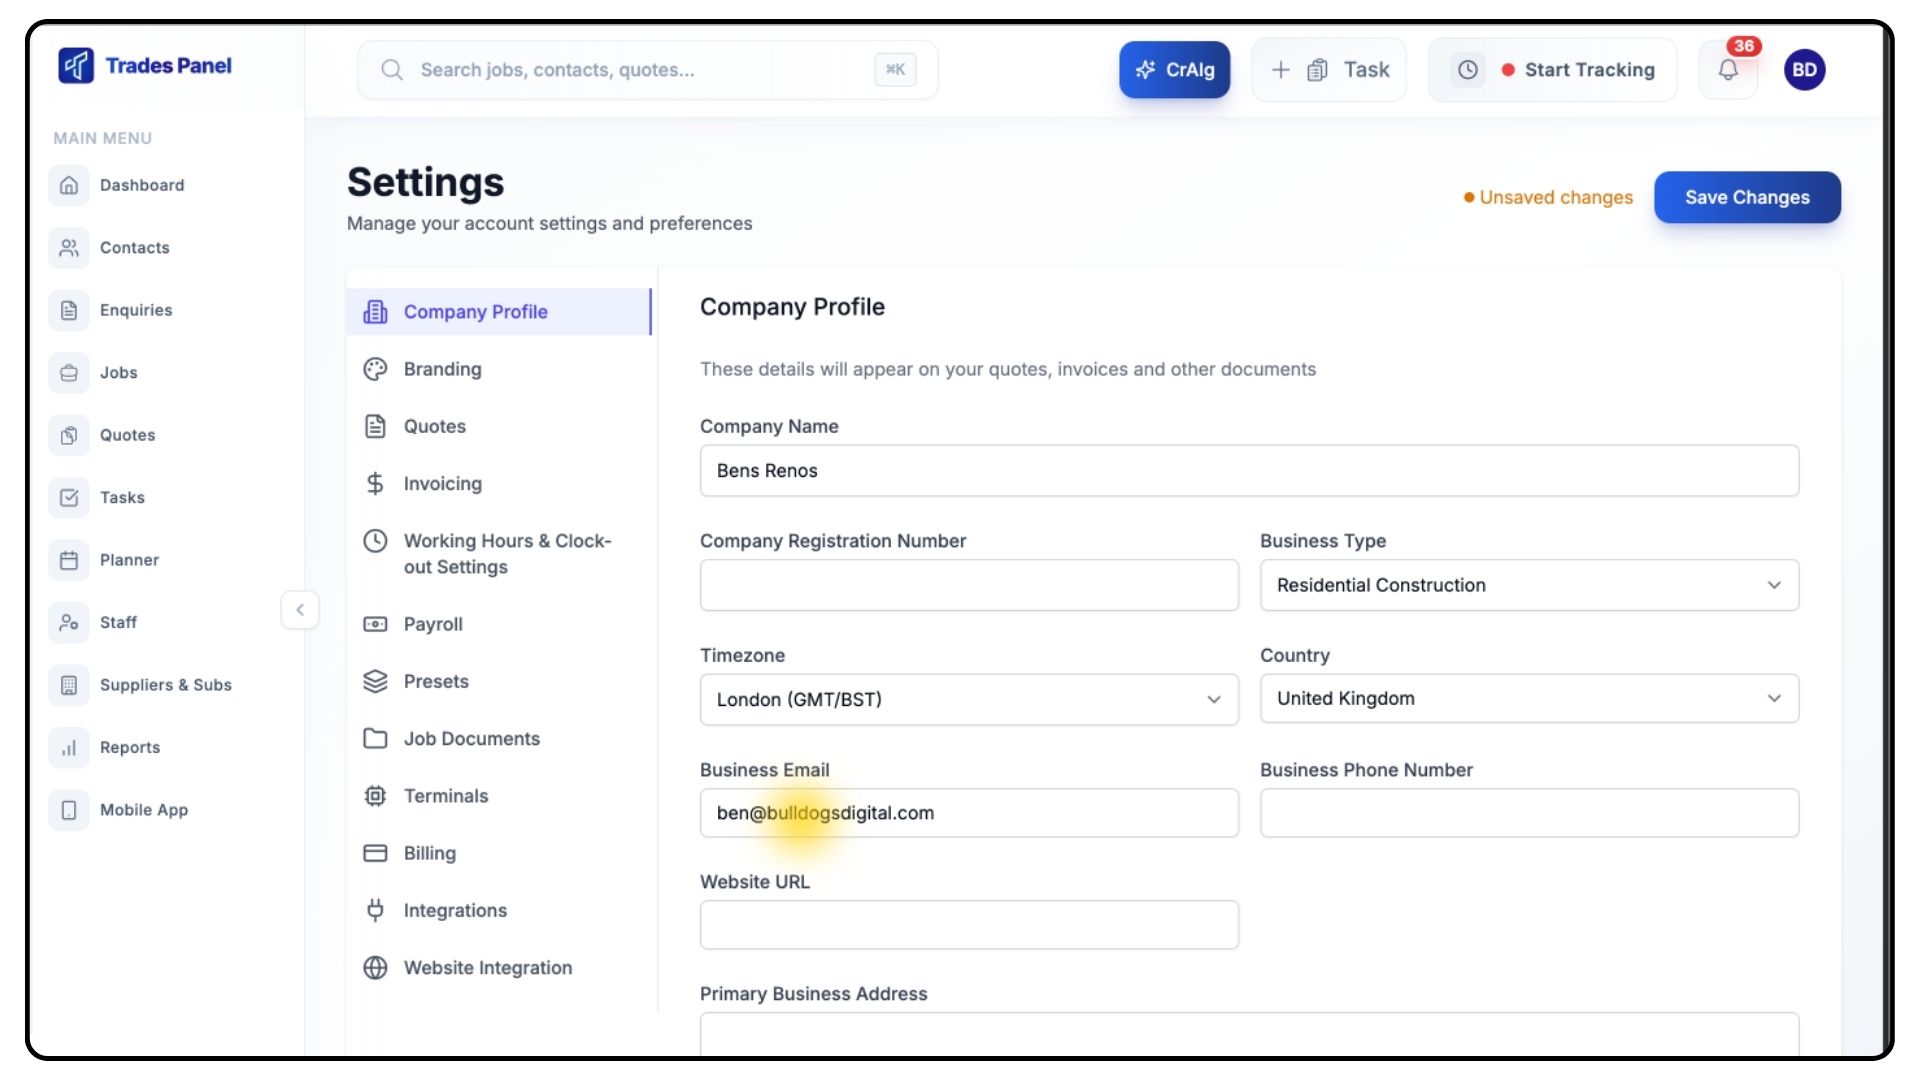The width and height of the screenshot is (1920, 1080).
Task: Click the Save Changes button
Action: pyautogui.click(x=1746, y=197)
